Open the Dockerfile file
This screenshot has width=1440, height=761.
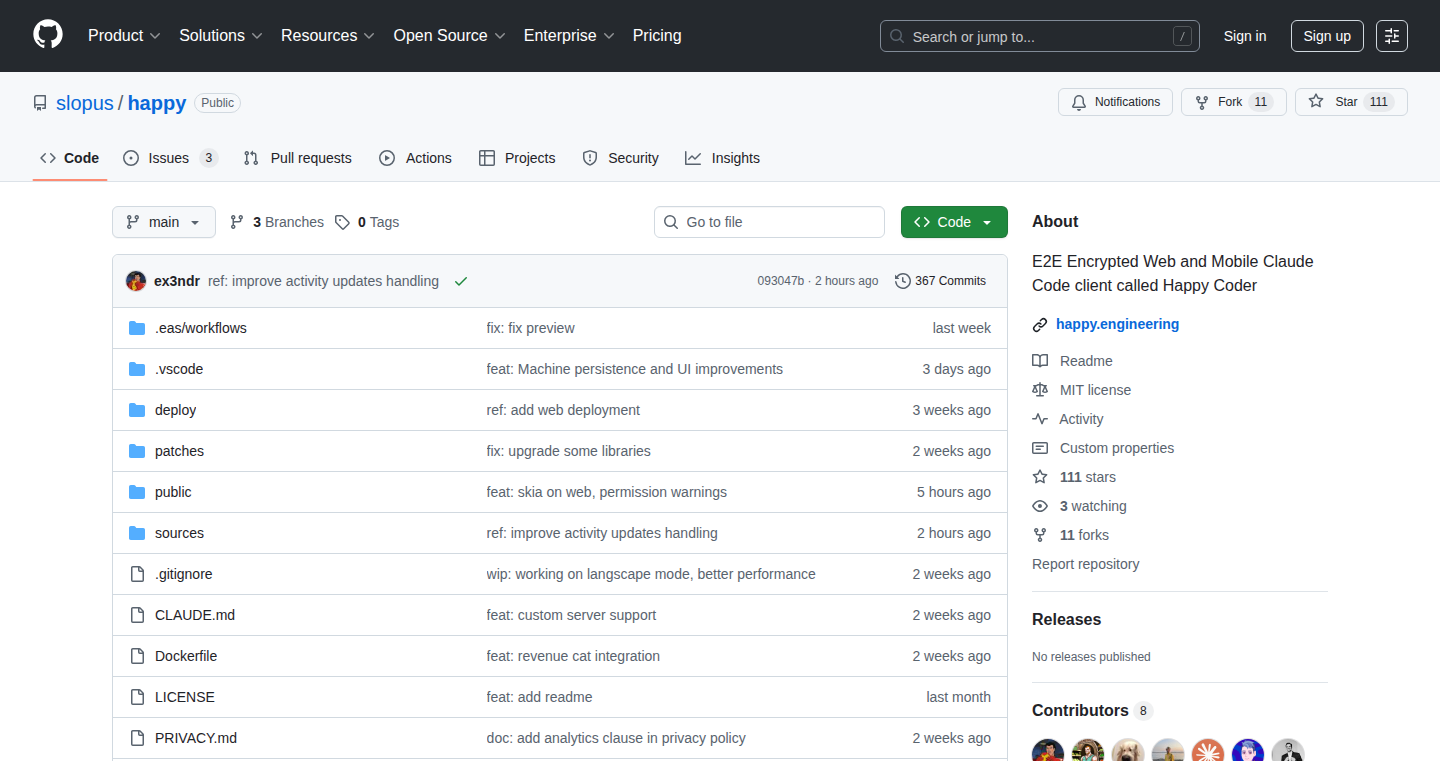click(x=186, y=656)
